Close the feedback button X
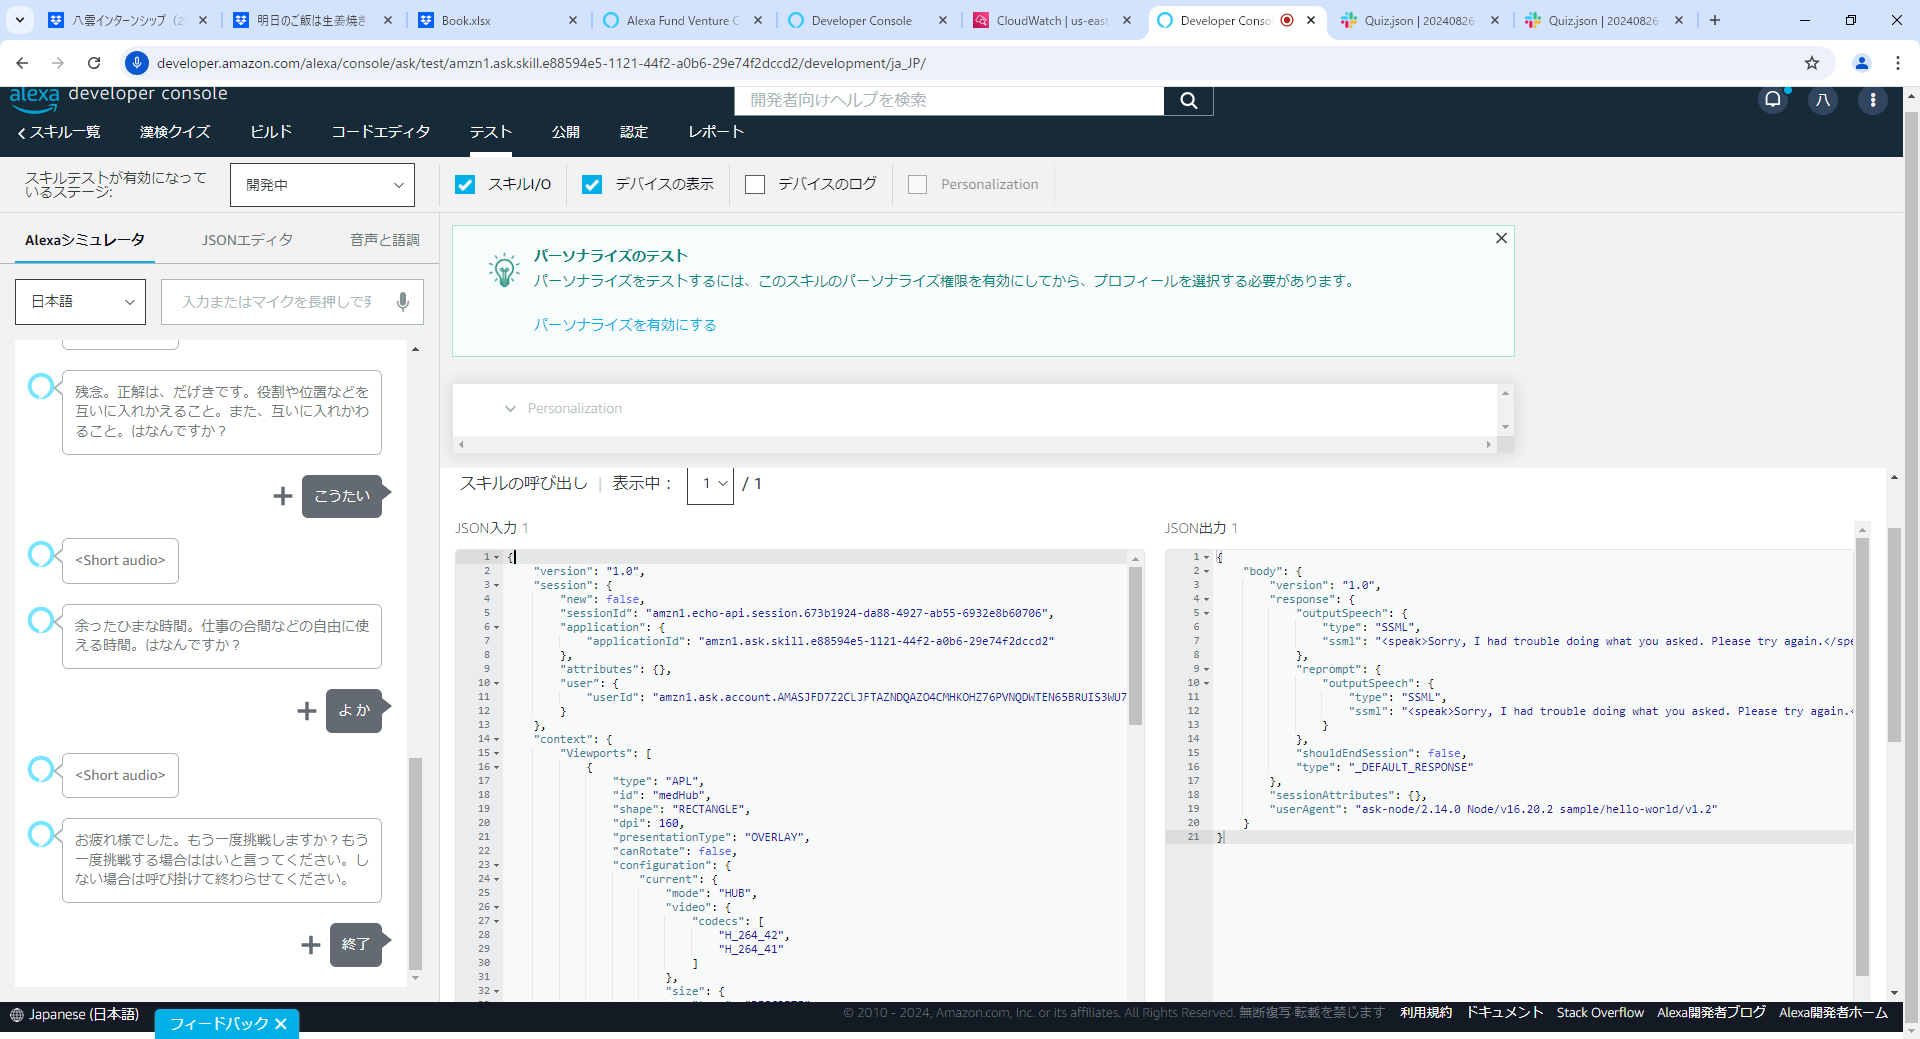Screen dimensions: 1920x1039 click(x=281, y=1024)
